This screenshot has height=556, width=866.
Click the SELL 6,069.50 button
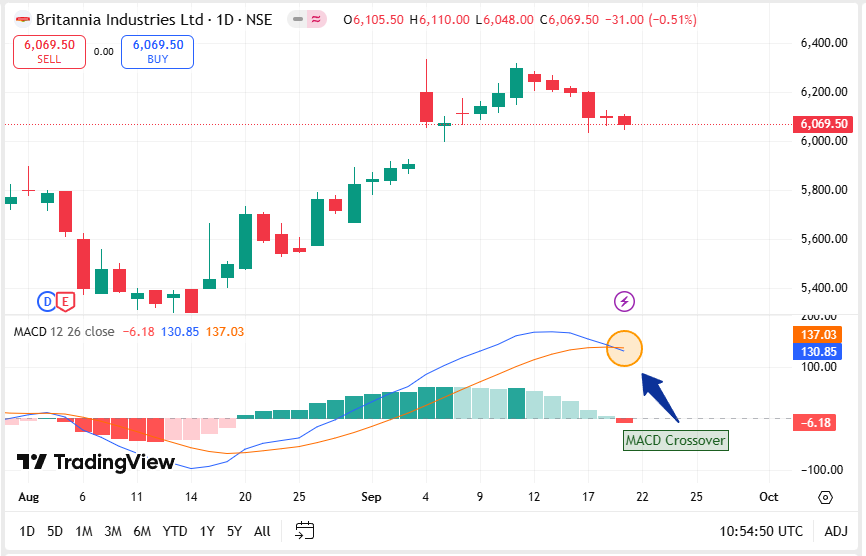coord(49,52)
